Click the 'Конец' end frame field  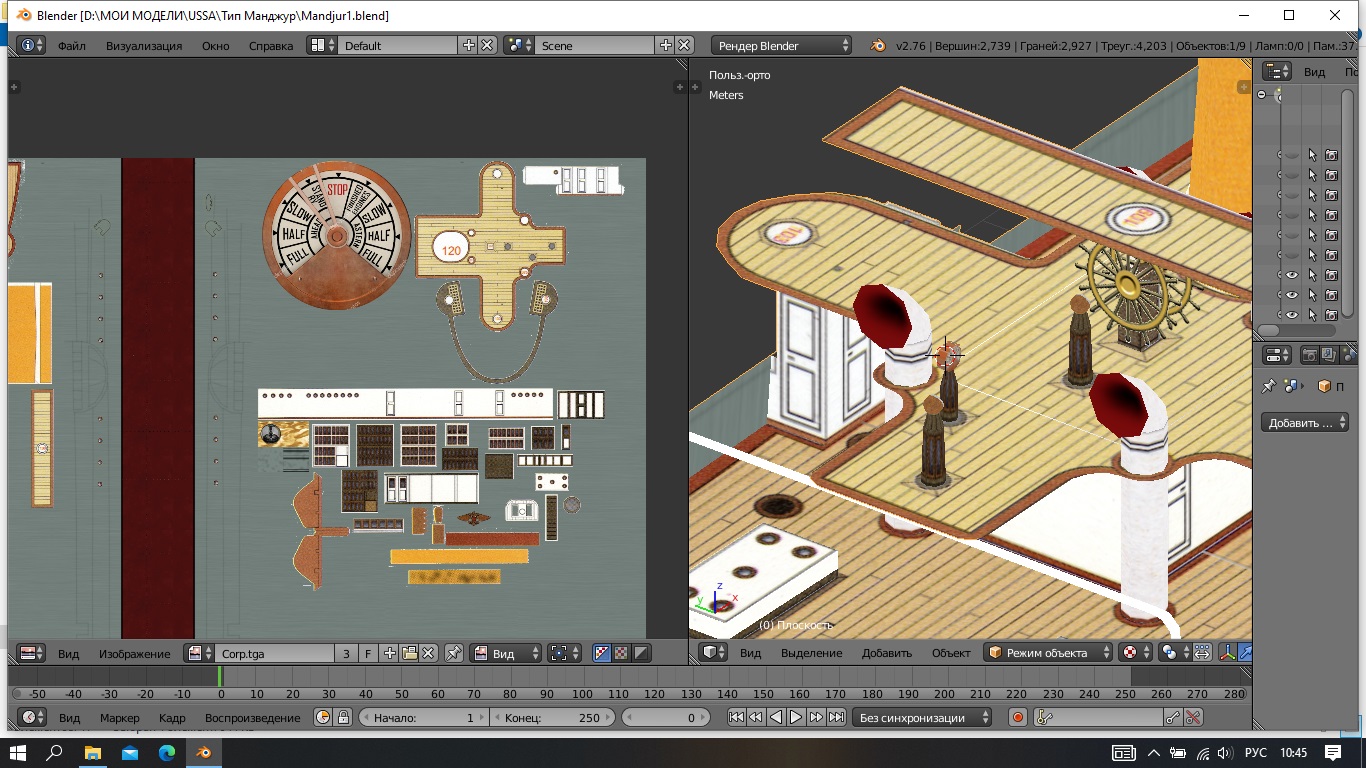553,717
